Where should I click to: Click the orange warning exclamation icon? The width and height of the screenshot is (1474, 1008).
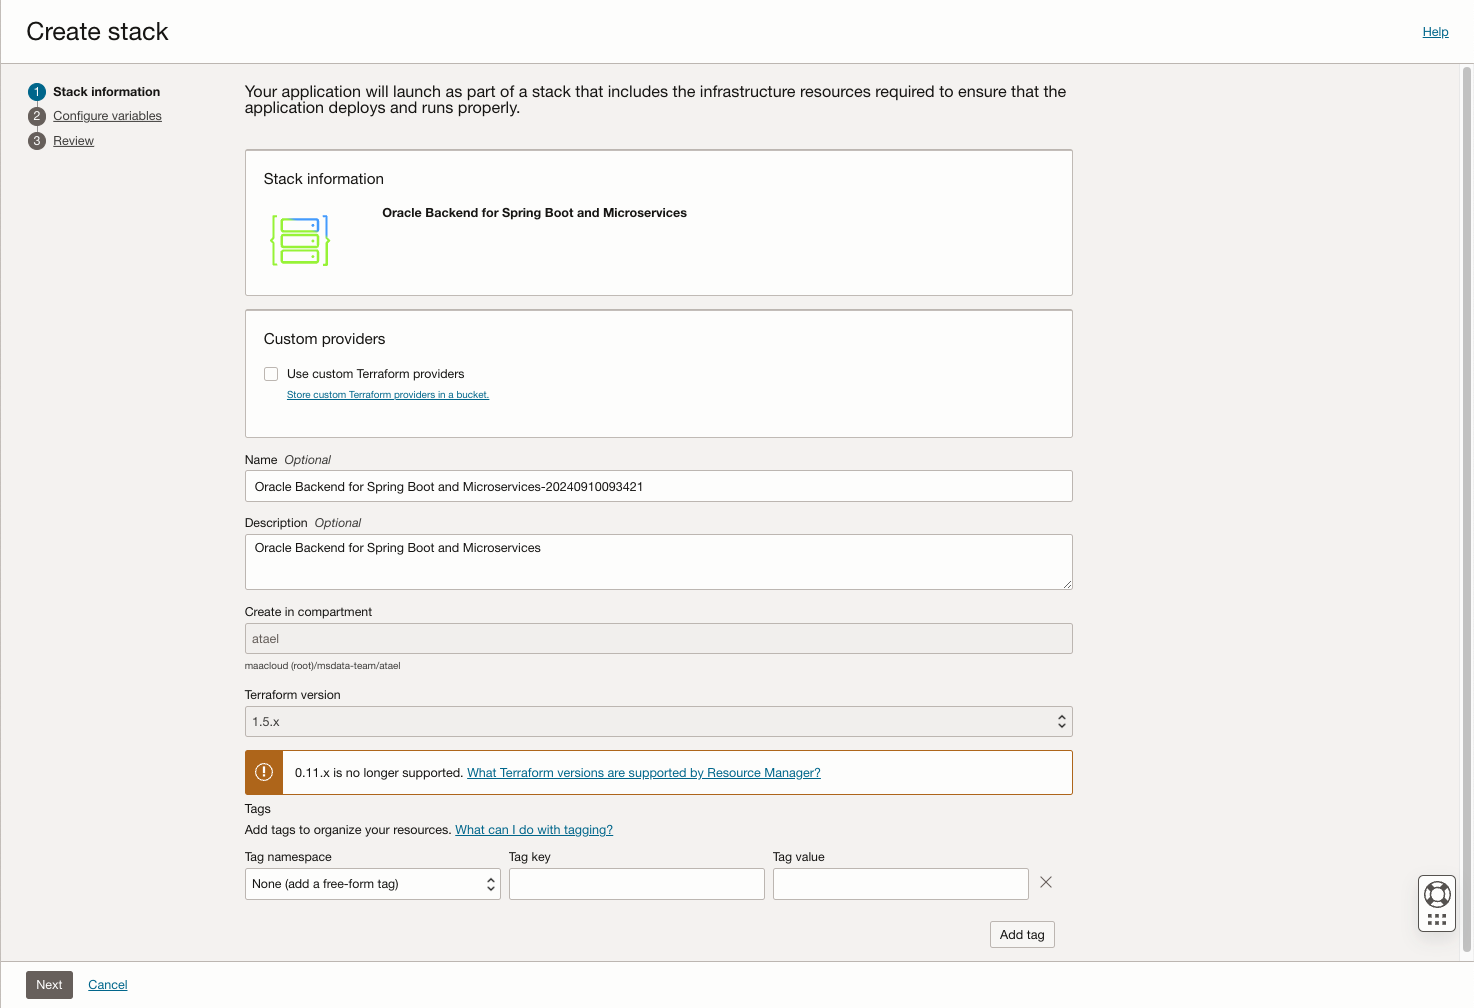pyautogui.click(x=264, y=772)
